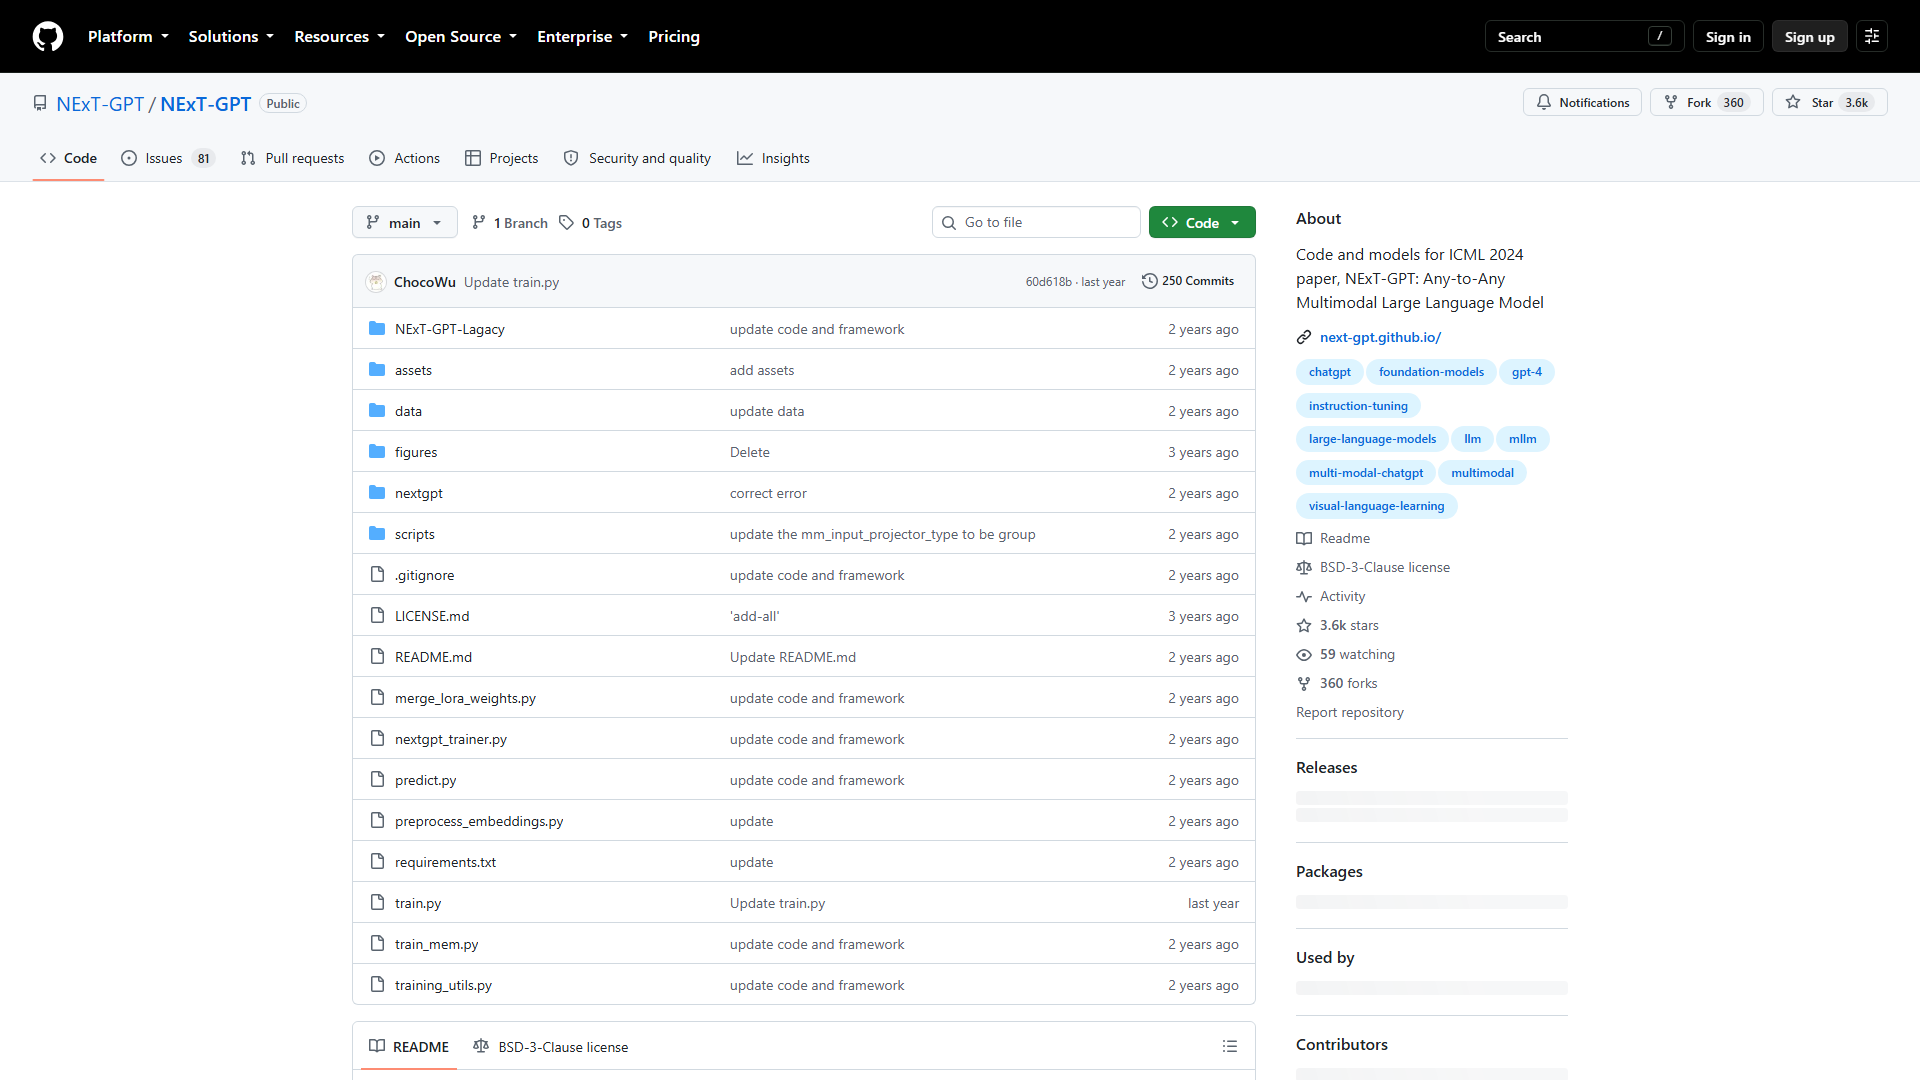Click the Report repository link
This screenshot has width=1920, height=1080.
1350,713
